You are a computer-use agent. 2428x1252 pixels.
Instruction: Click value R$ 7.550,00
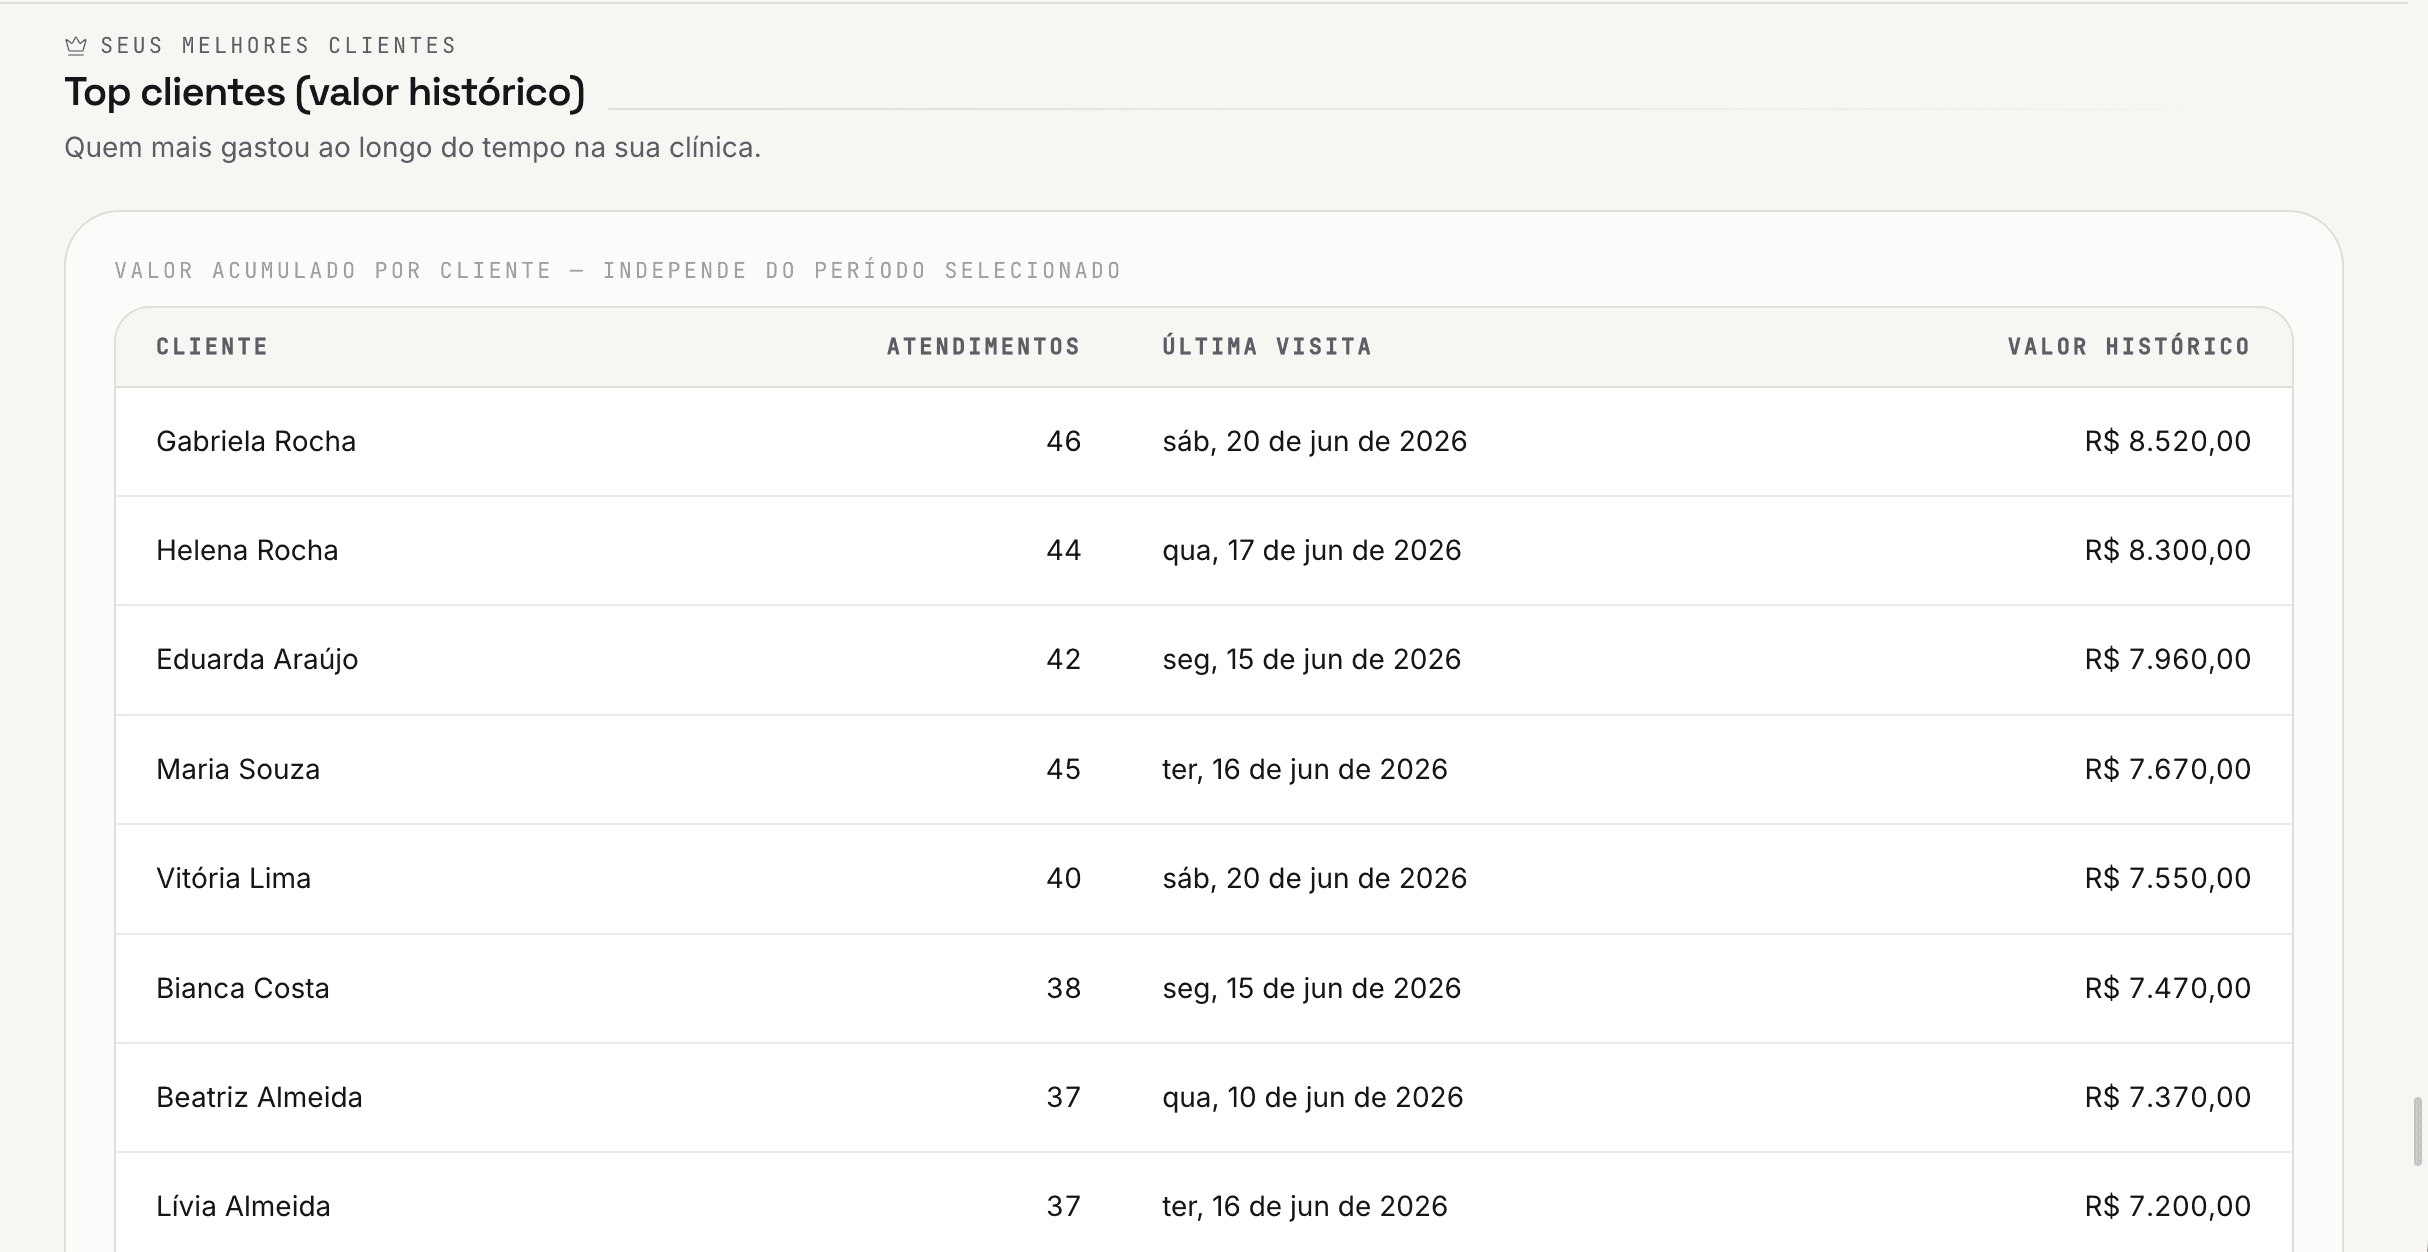pos(2167,878)
